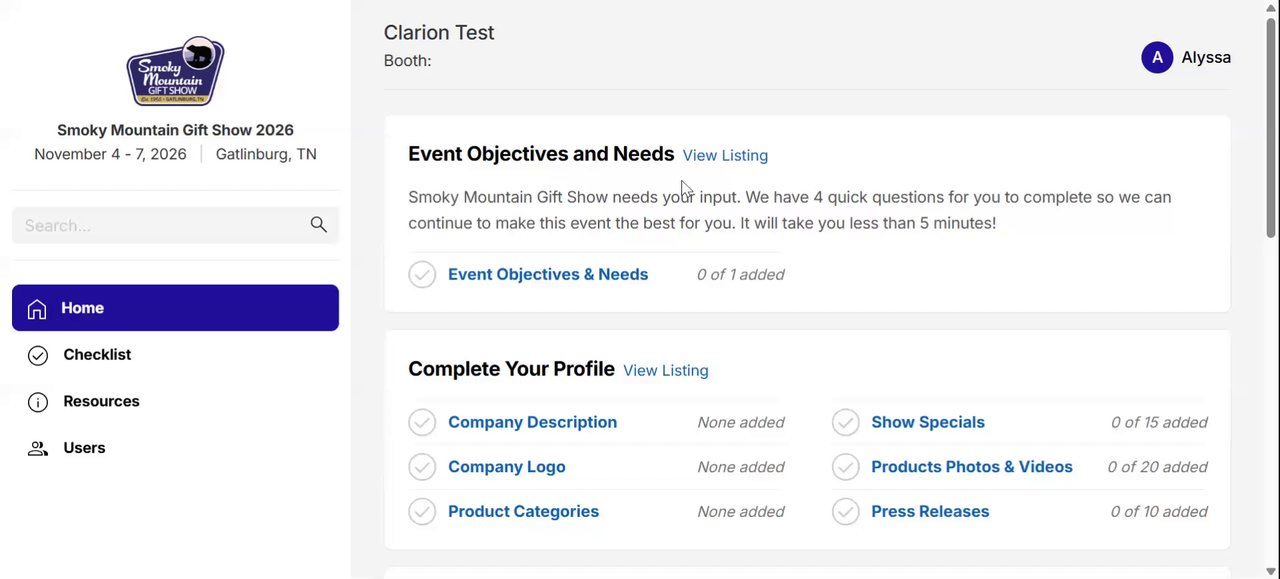The image size is (1280, 579).
Task: Open the Products Photos & Videos link
Action: tap(971, 467)
